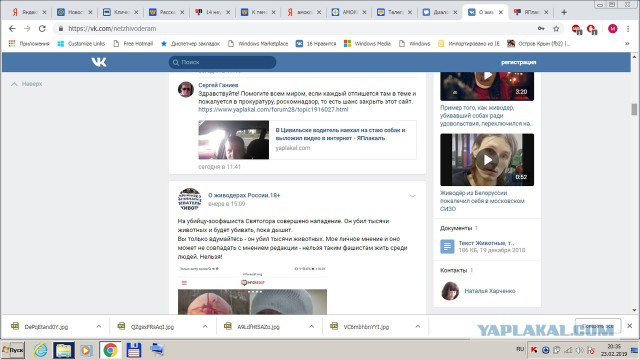Open the Chrome profile avatar

click(613, 29)
